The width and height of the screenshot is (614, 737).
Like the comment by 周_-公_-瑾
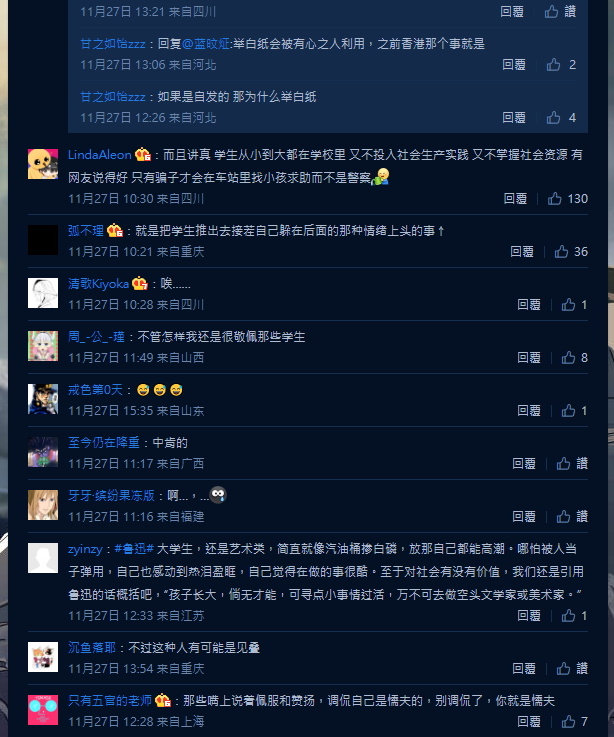coord(568,358)
